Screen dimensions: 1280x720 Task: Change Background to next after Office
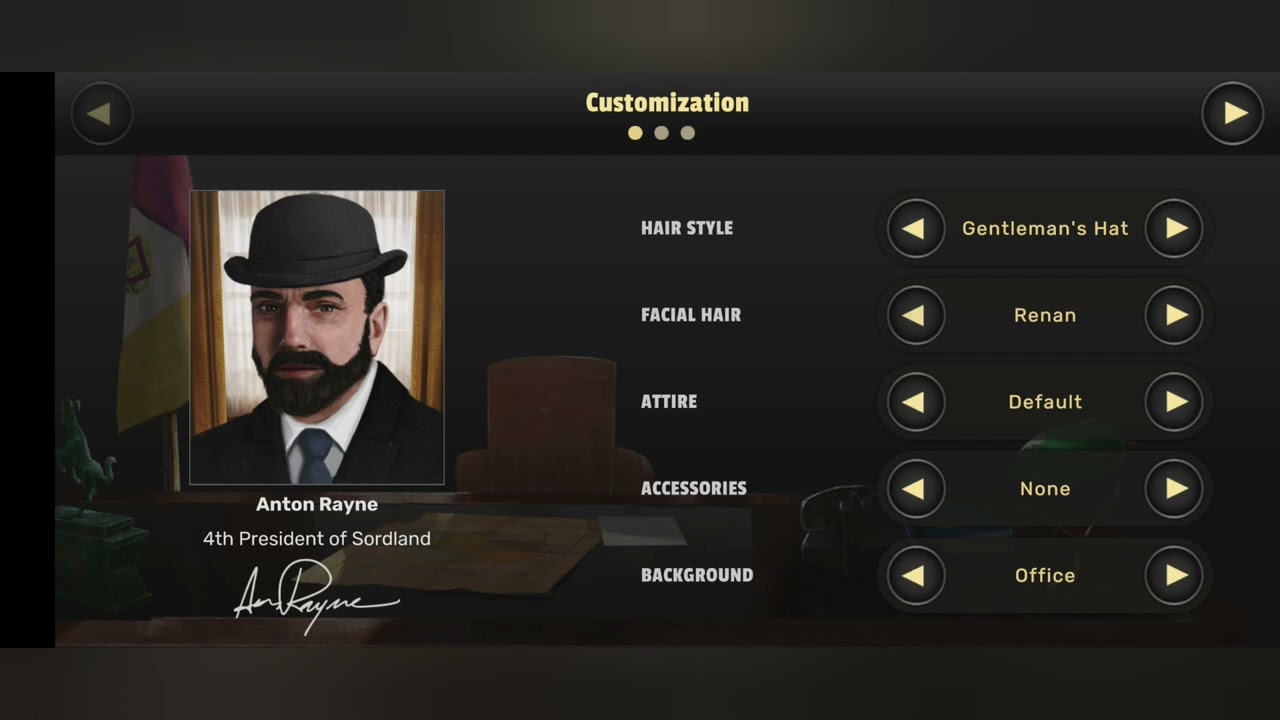coord(1174,575)
